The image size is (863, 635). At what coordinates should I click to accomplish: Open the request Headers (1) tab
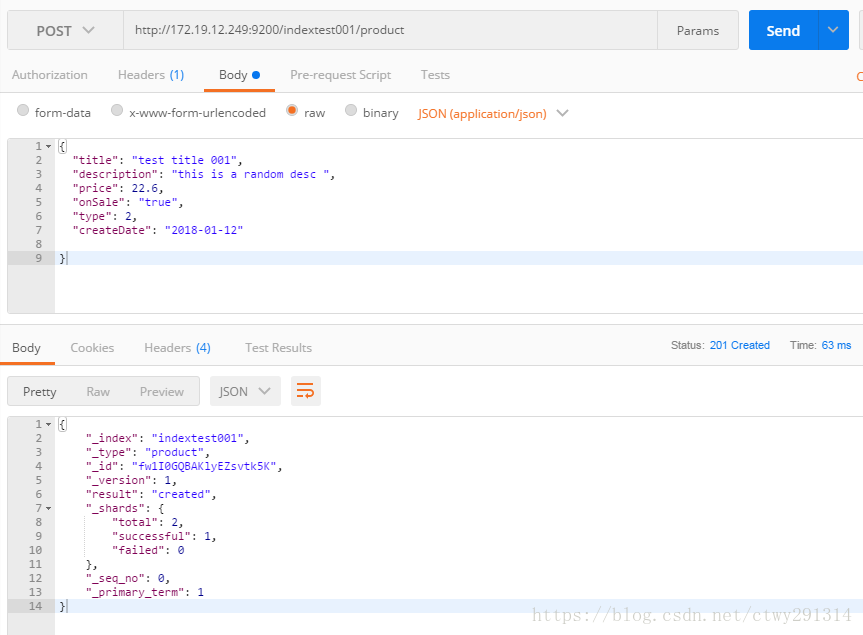pyautogui.click(x=151, y=75)
